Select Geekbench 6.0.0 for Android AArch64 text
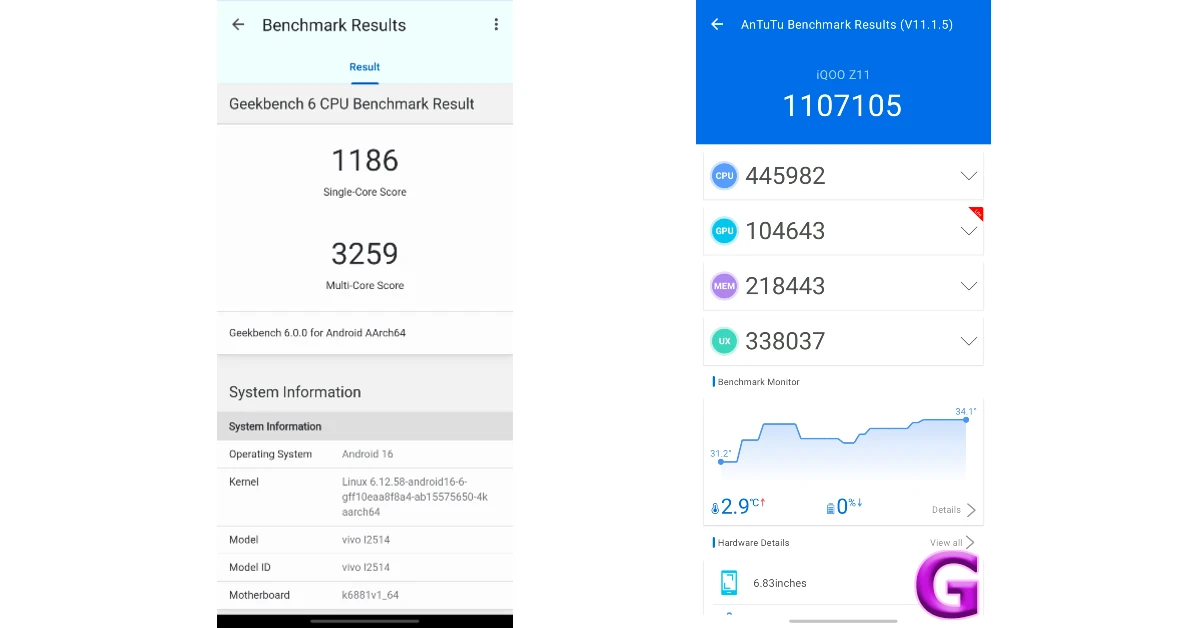 pyautogui.click(x=317, y=333)
